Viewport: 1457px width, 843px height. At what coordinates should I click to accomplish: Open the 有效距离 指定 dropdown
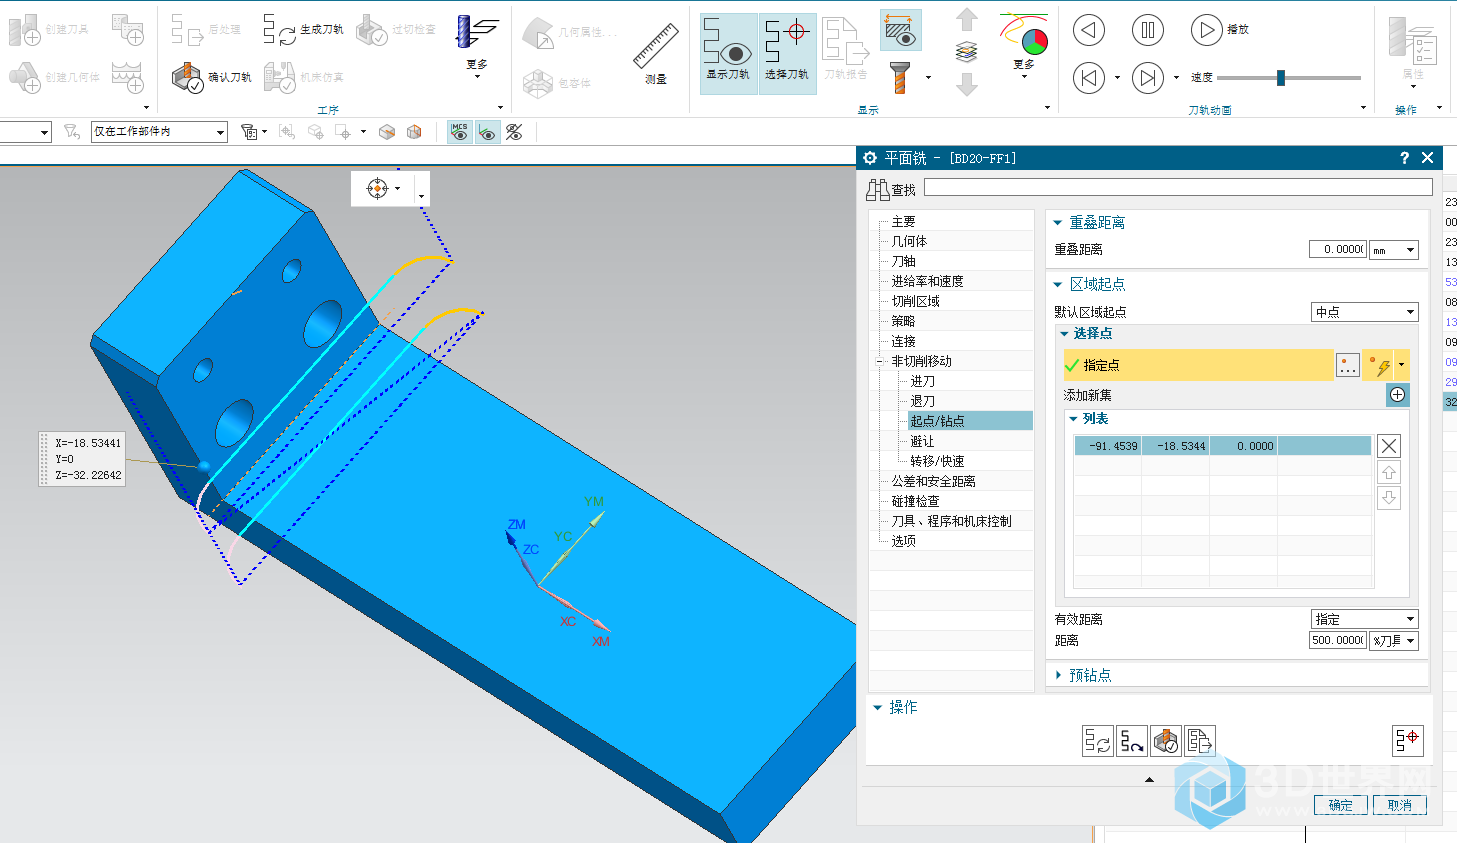1365,619
